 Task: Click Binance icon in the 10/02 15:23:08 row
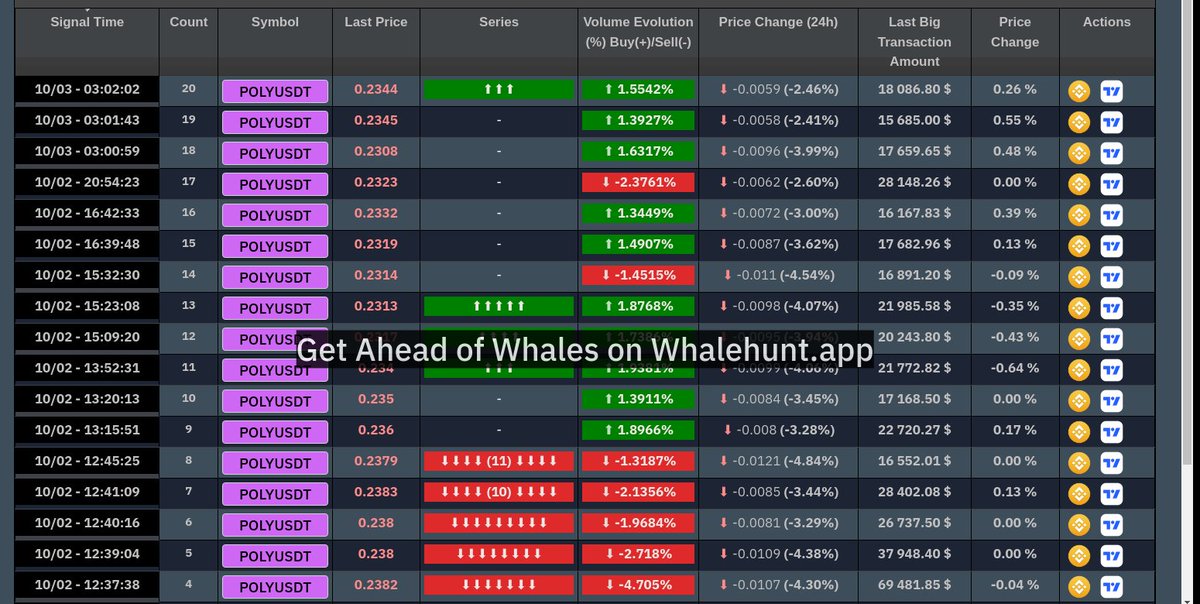click(1079, 308)
